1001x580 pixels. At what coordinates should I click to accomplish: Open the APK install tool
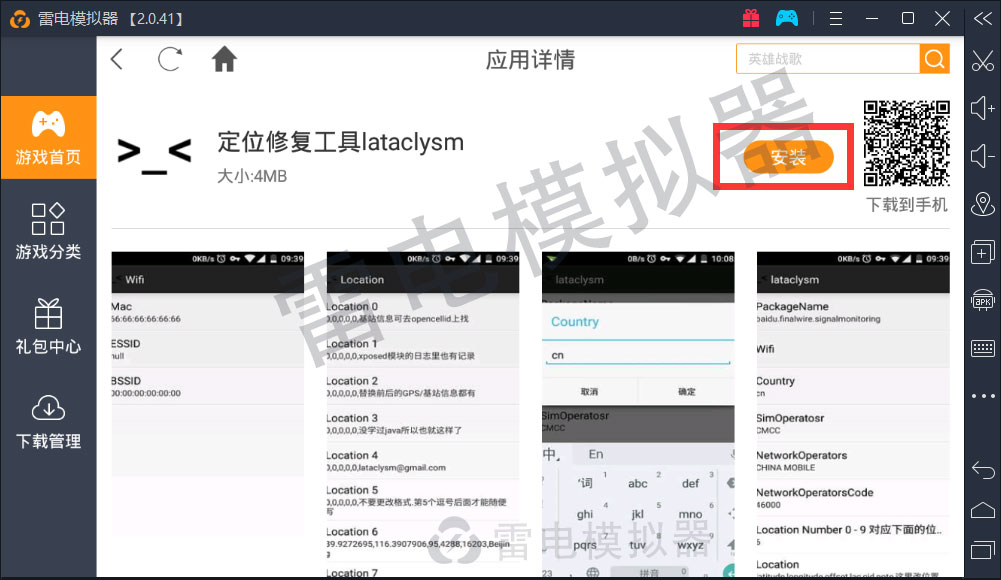982,299
